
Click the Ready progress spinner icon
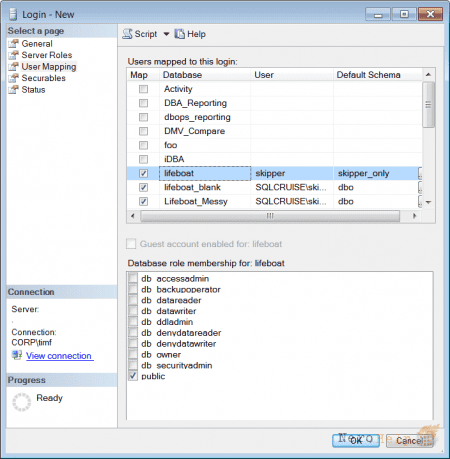pyautogui.click(x=22, y=402)
